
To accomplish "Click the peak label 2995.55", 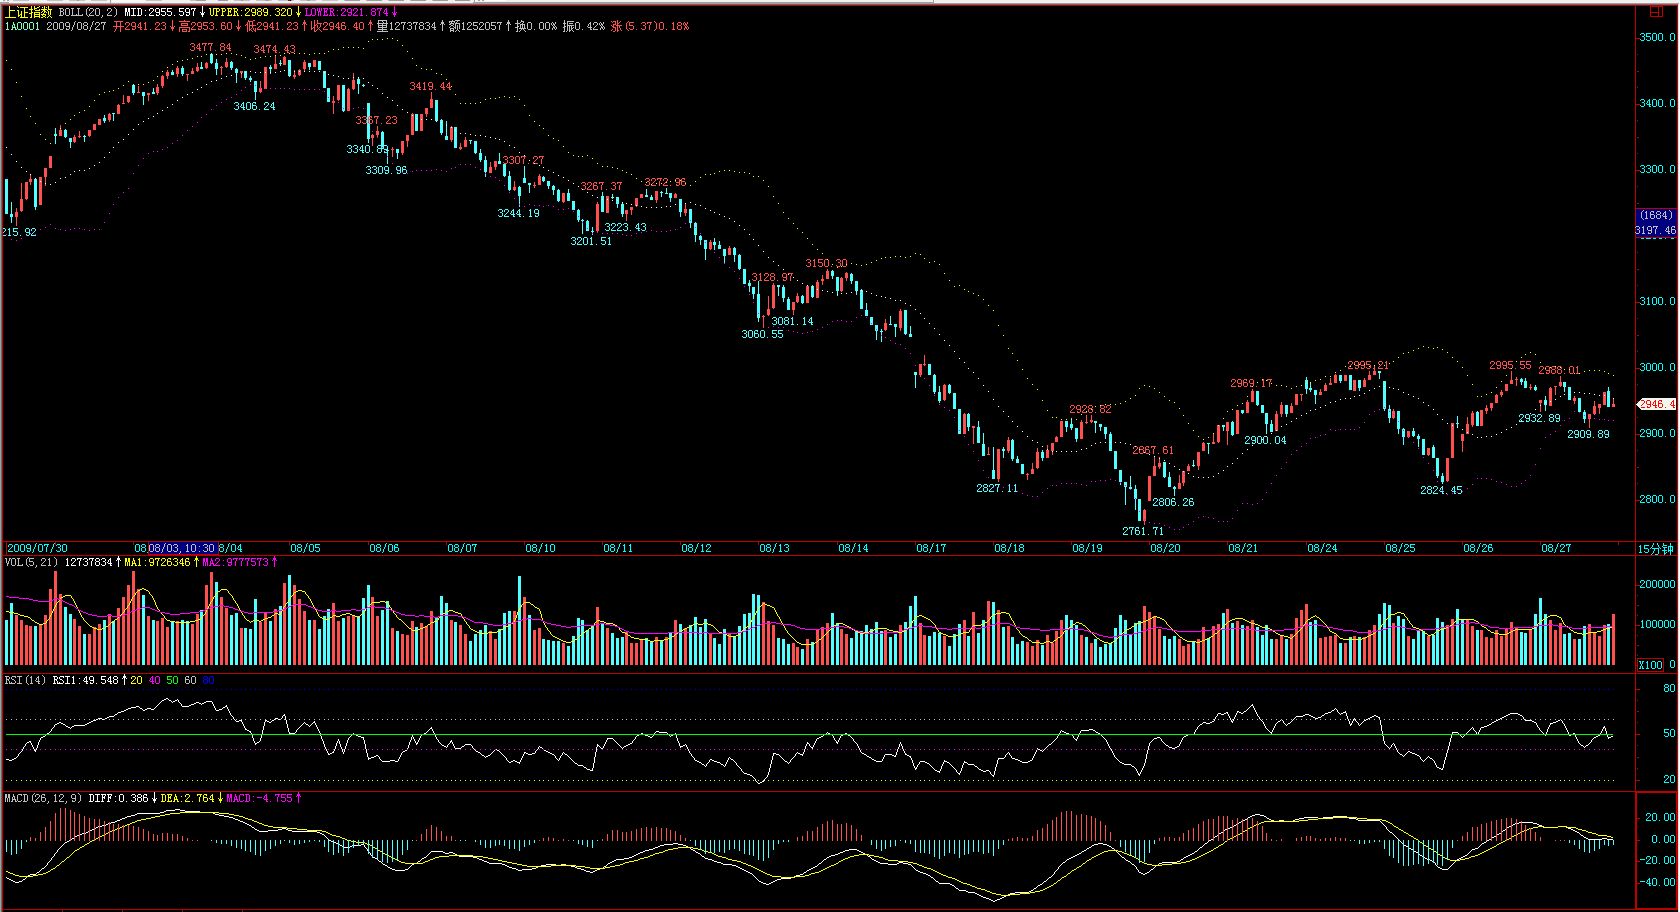I will click(1510, 365).
